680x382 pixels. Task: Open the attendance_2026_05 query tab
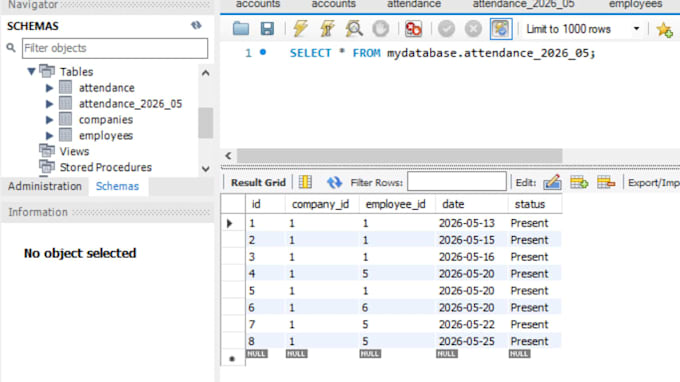click(523, 5)
